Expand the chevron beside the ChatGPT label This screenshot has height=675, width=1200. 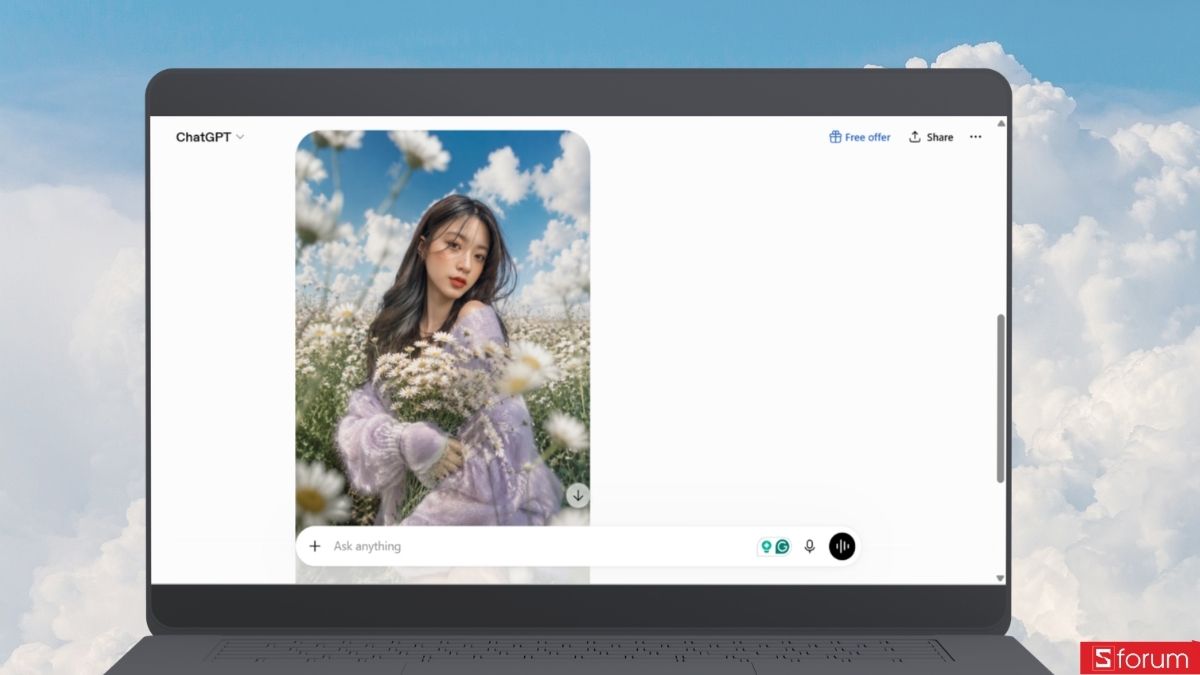[240, 137]
